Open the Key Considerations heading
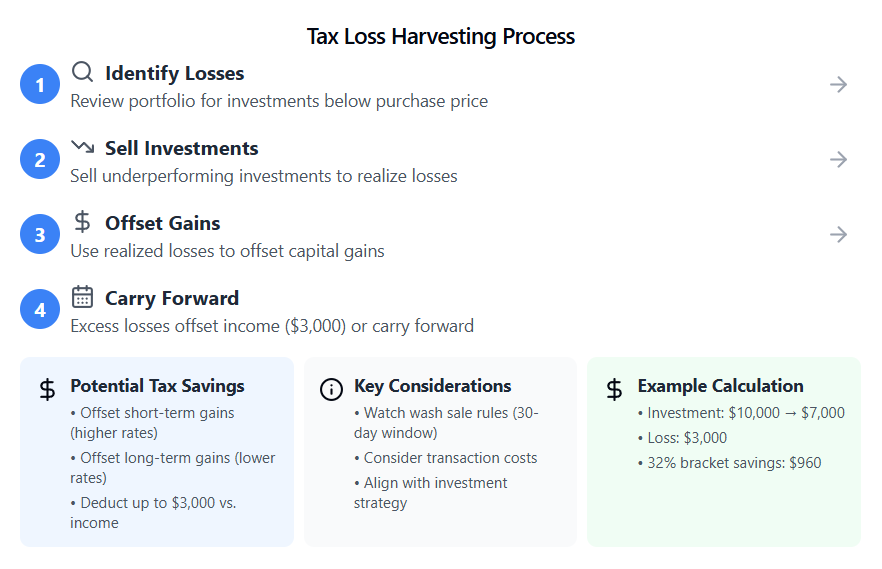The image size is (882, 569). coord(432,386)
